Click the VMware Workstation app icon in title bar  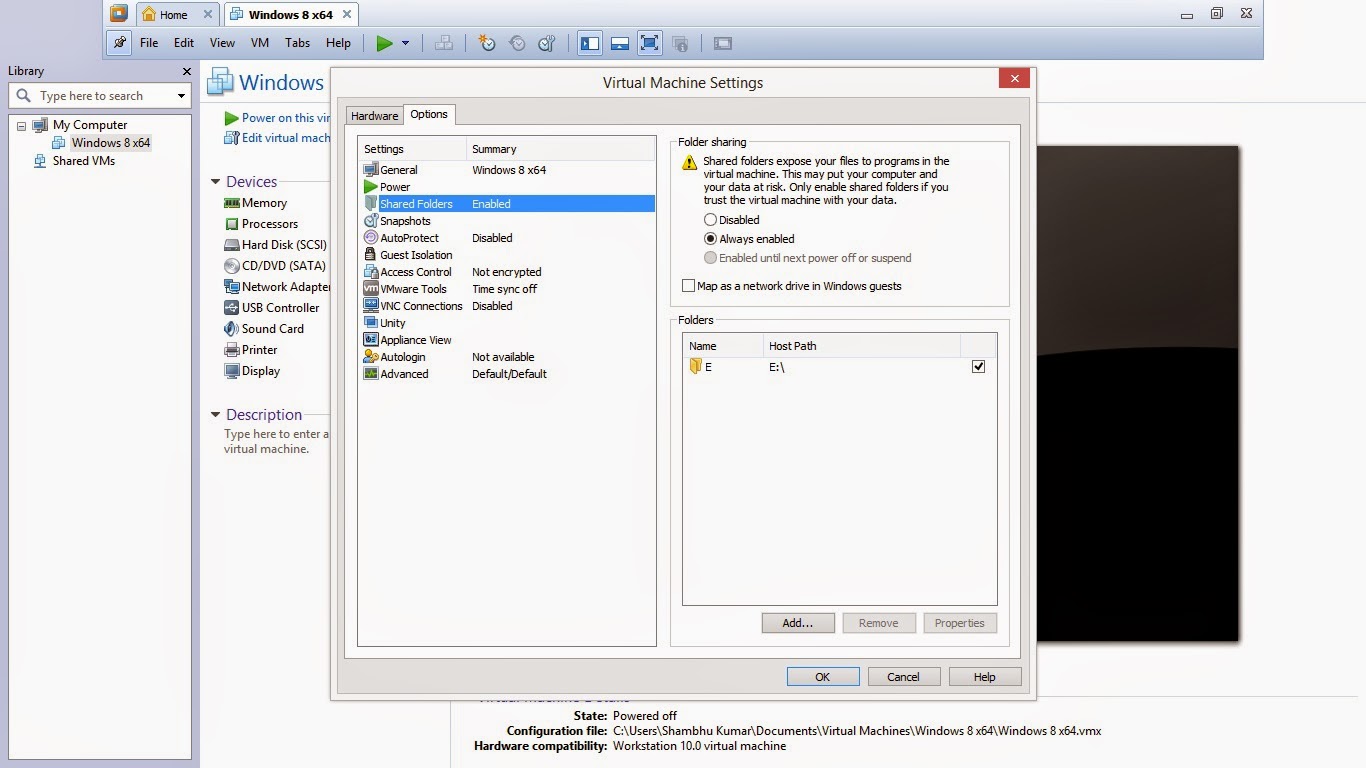(x=119, y=14)
